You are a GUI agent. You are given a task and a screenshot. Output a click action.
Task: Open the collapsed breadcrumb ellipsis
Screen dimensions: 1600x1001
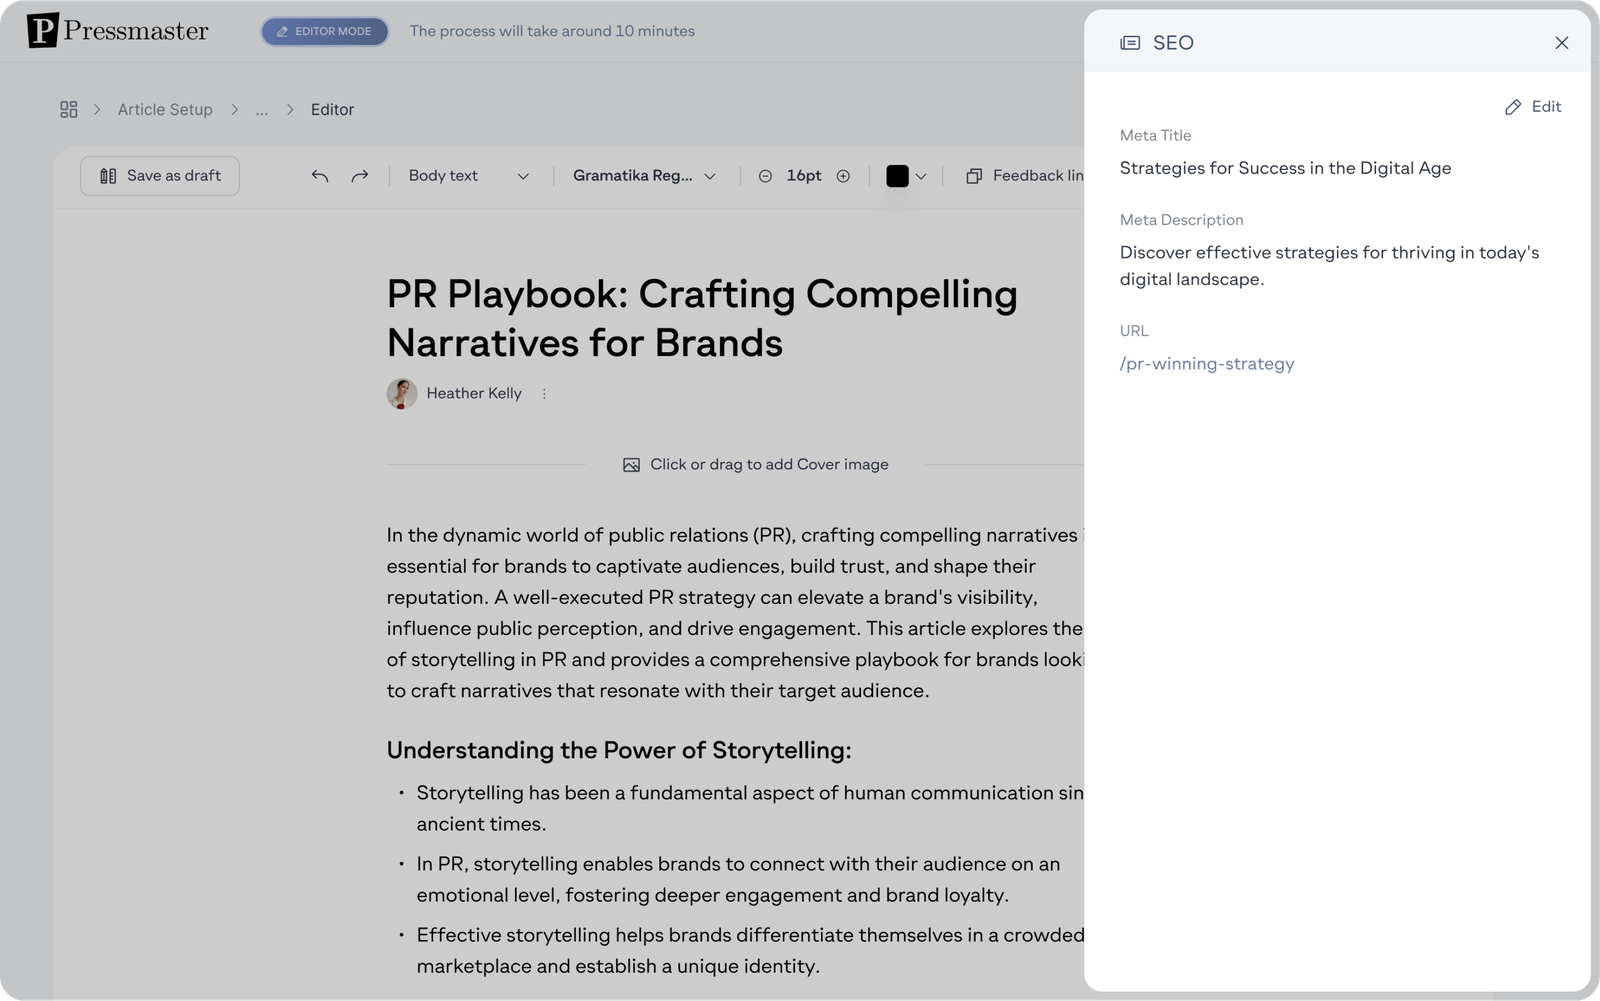(262, 110)
